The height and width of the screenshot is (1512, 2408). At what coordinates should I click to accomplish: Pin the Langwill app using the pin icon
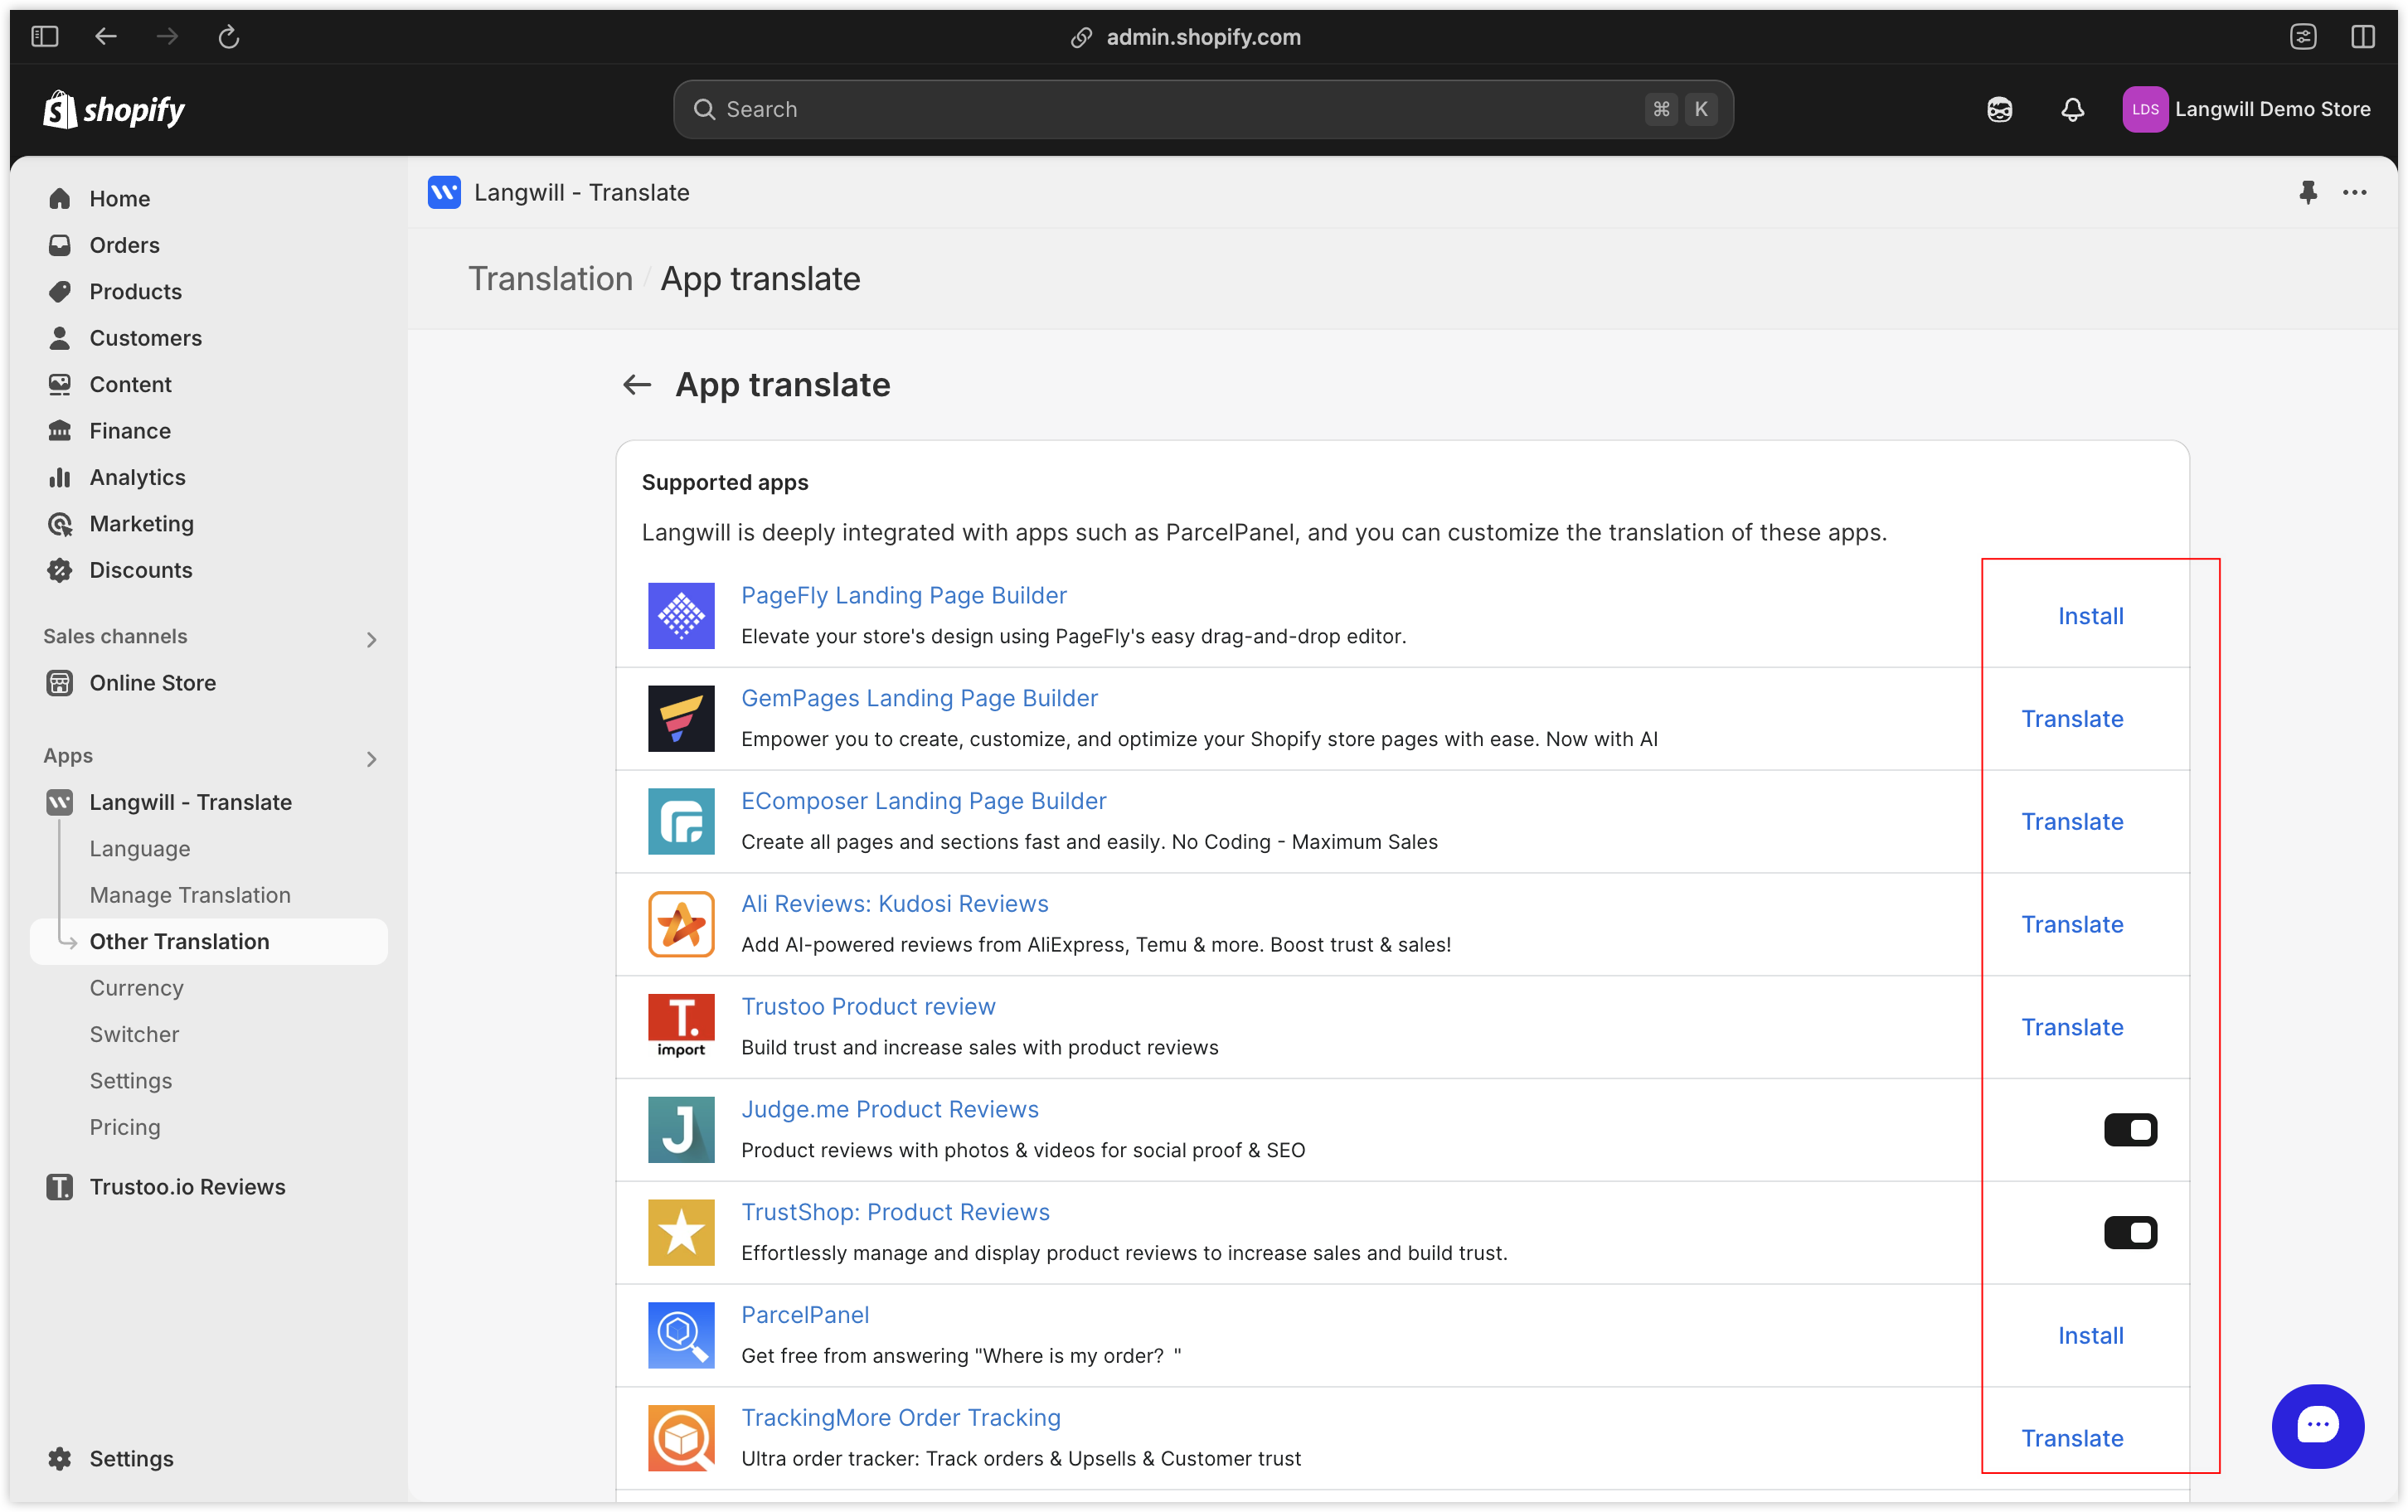click(2307, 192)
